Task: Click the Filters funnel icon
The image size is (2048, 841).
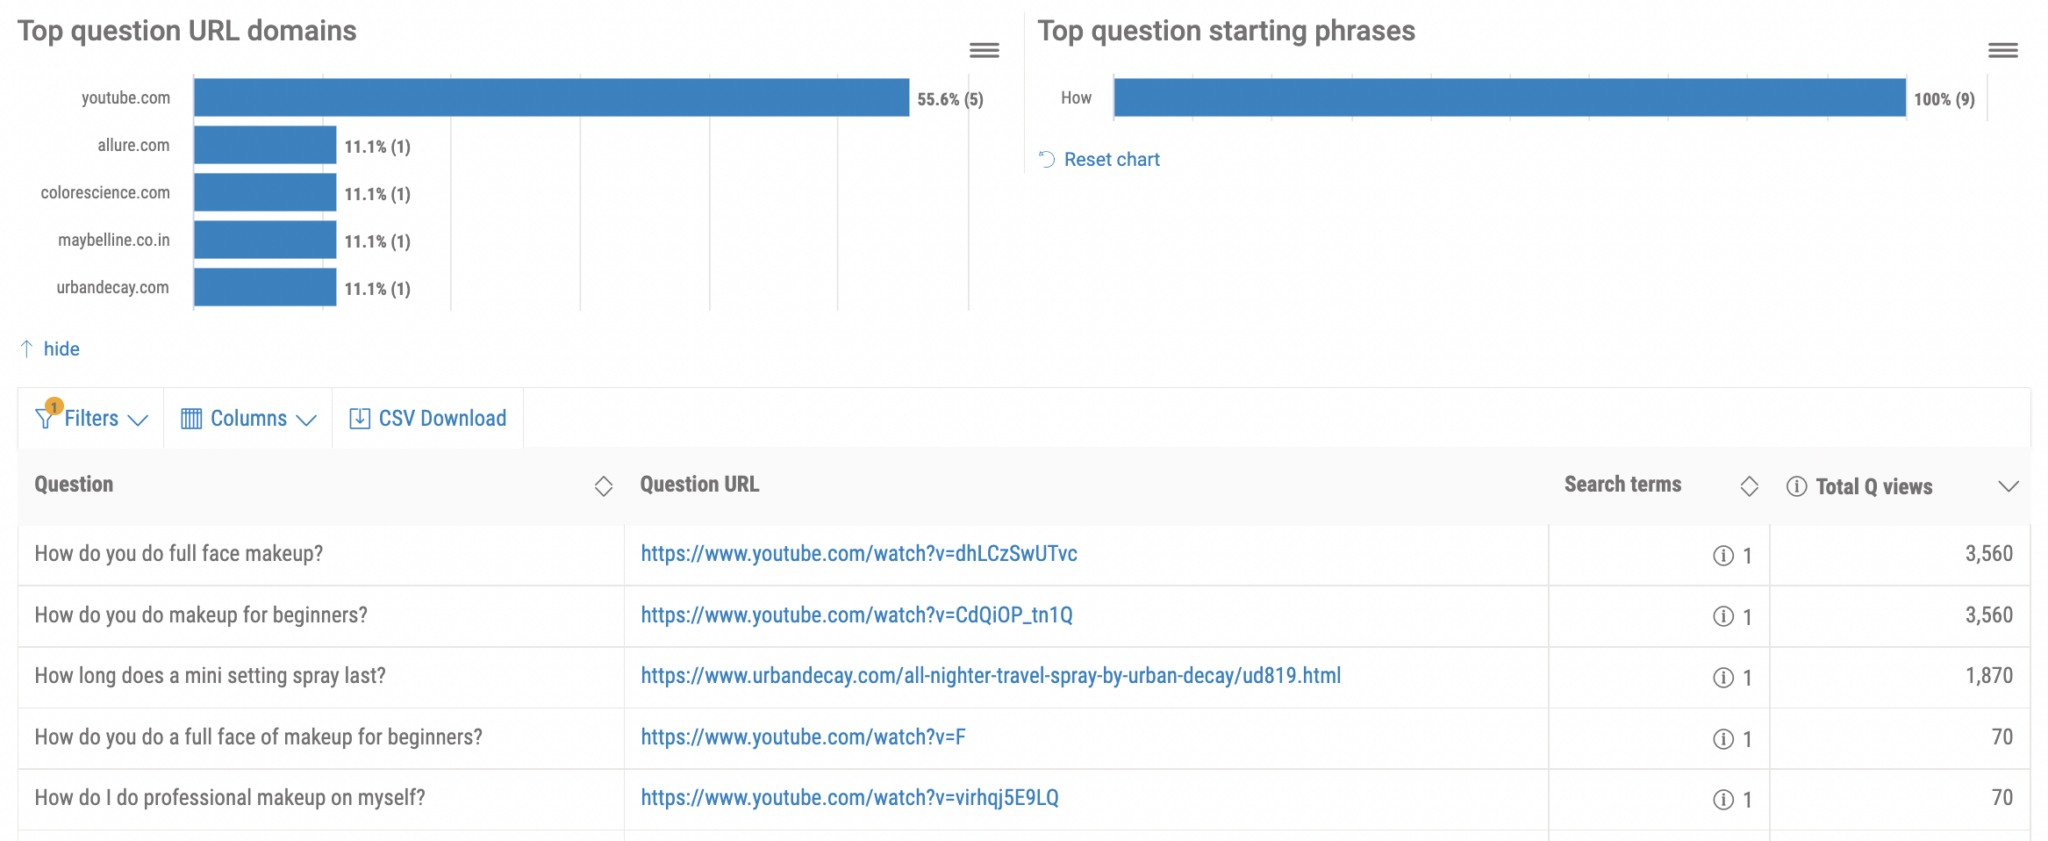Action: [46, 418]
